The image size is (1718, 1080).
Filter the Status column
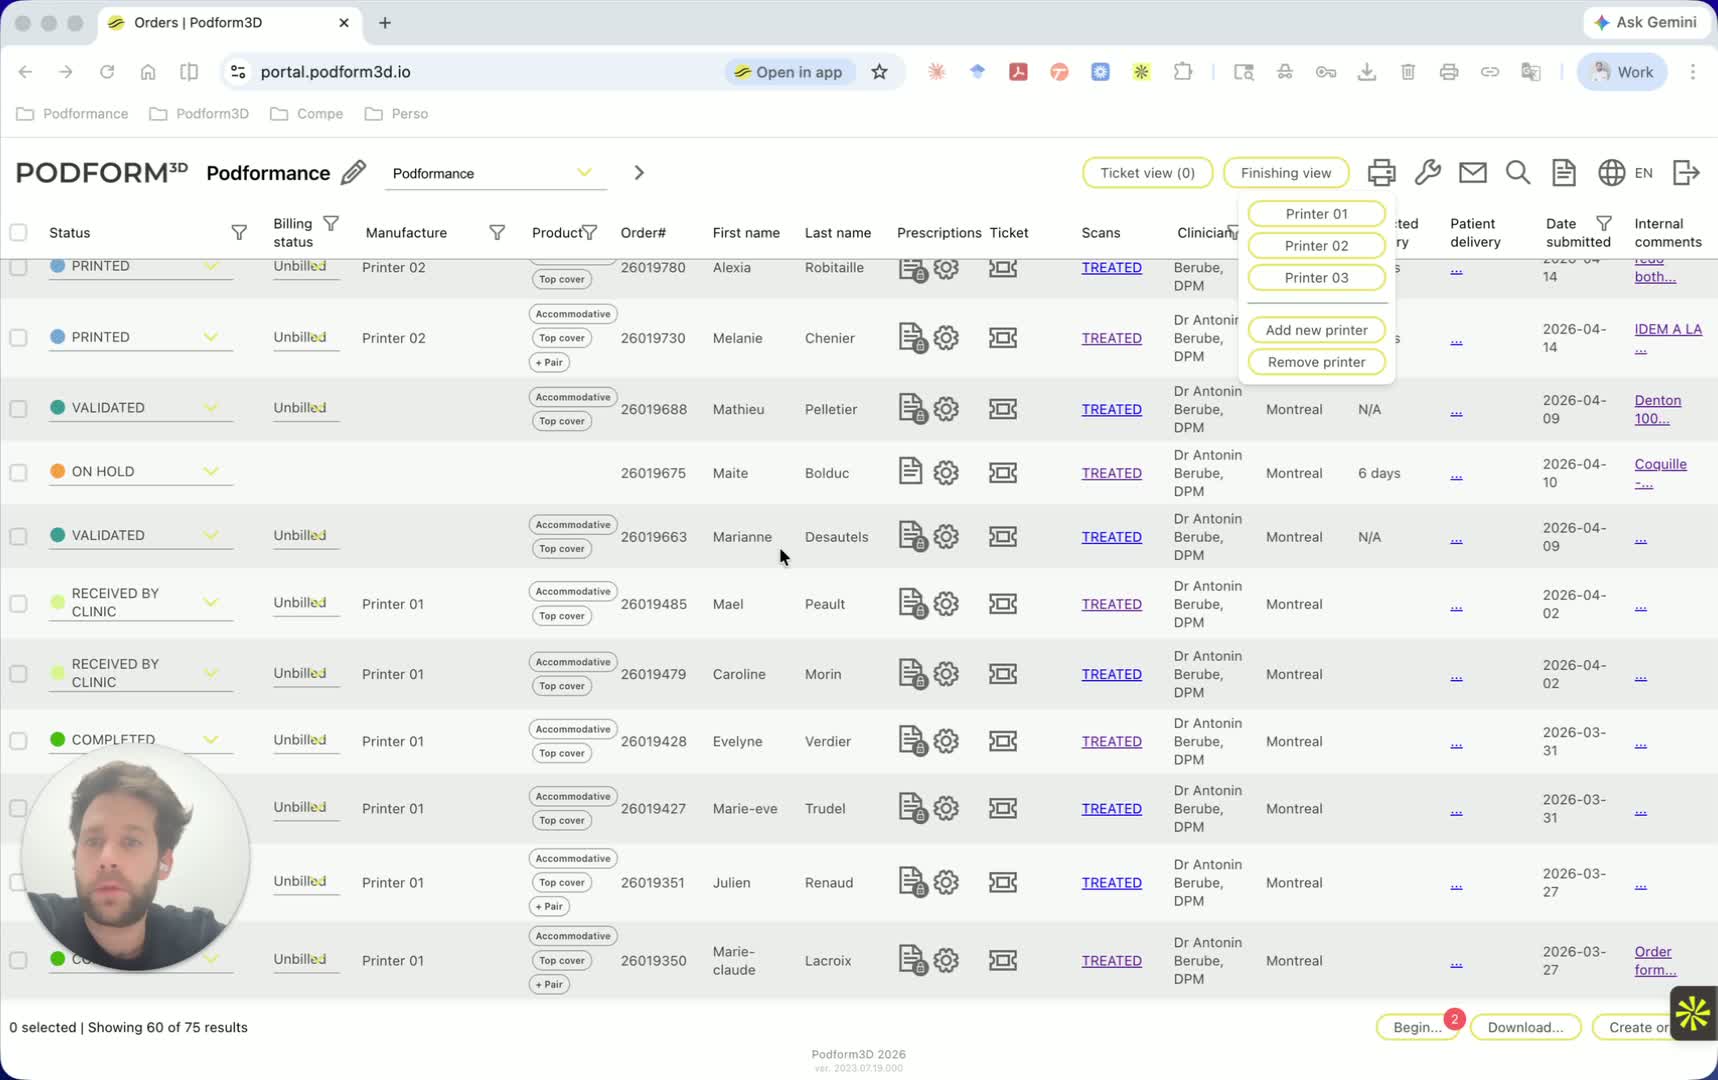pos(239,233)
